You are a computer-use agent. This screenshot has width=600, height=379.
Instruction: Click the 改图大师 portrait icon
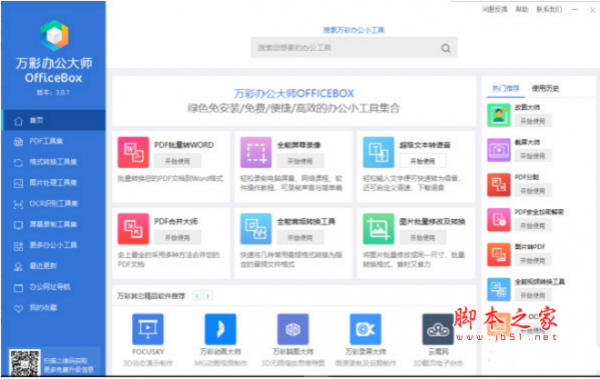(499, 115)
